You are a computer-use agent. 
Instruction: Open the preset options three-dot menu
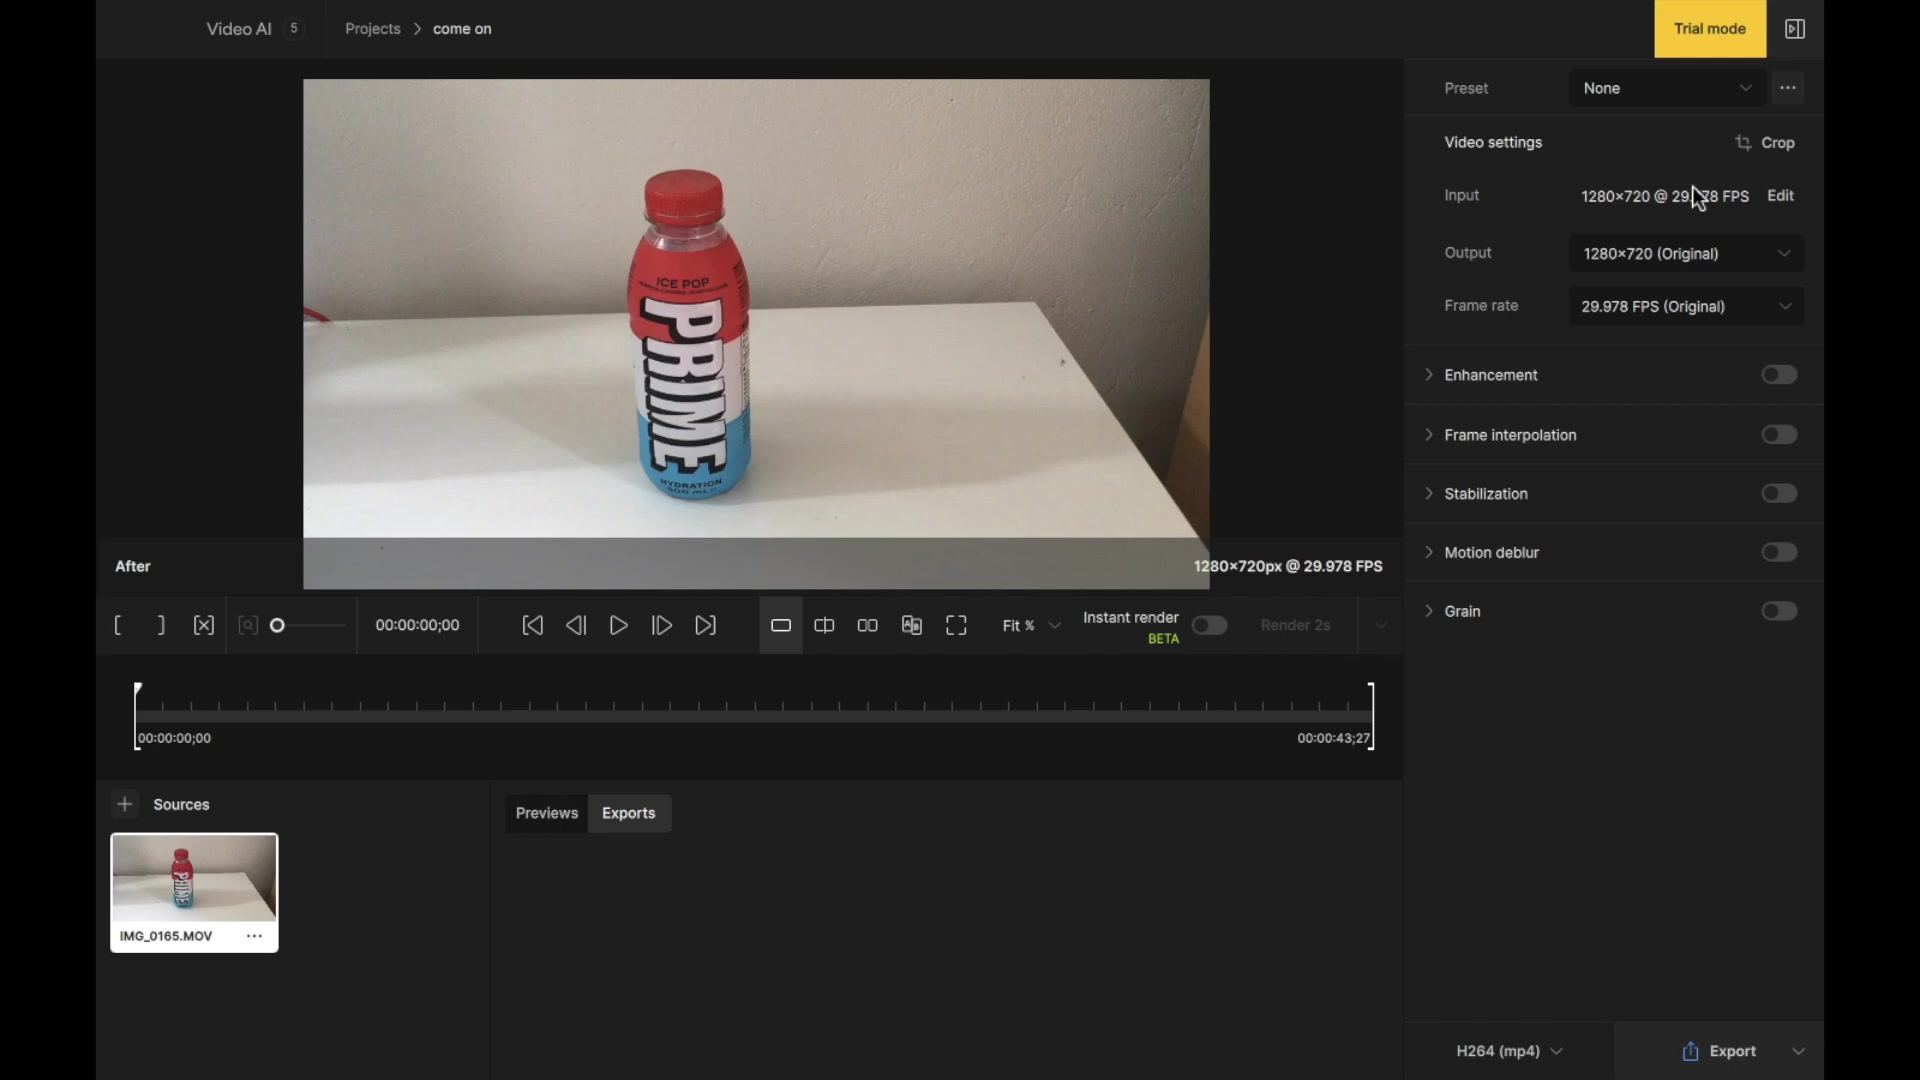pos(1788,88)
